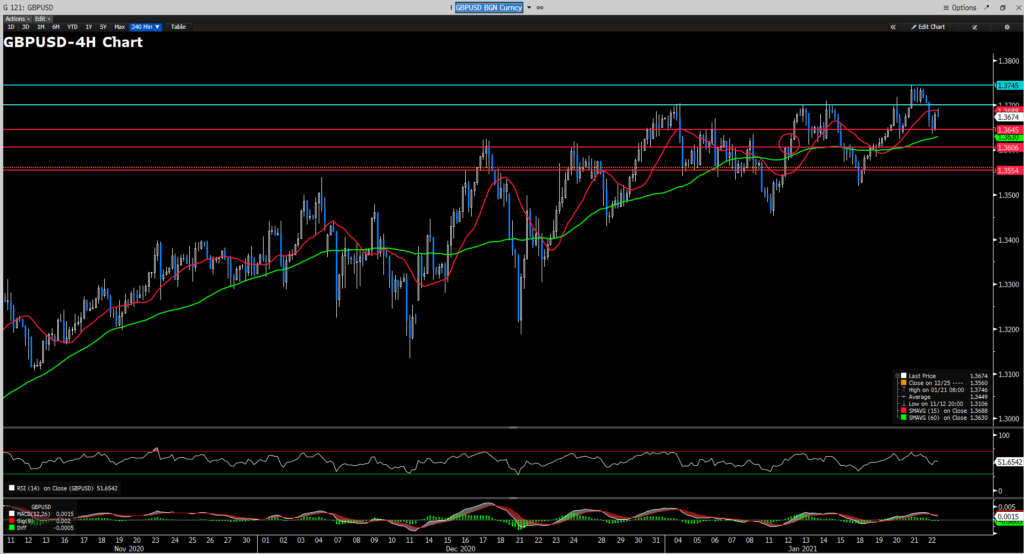Click the green Diff legend box
Screen dimensions: 1024x554
click(12, 527)
